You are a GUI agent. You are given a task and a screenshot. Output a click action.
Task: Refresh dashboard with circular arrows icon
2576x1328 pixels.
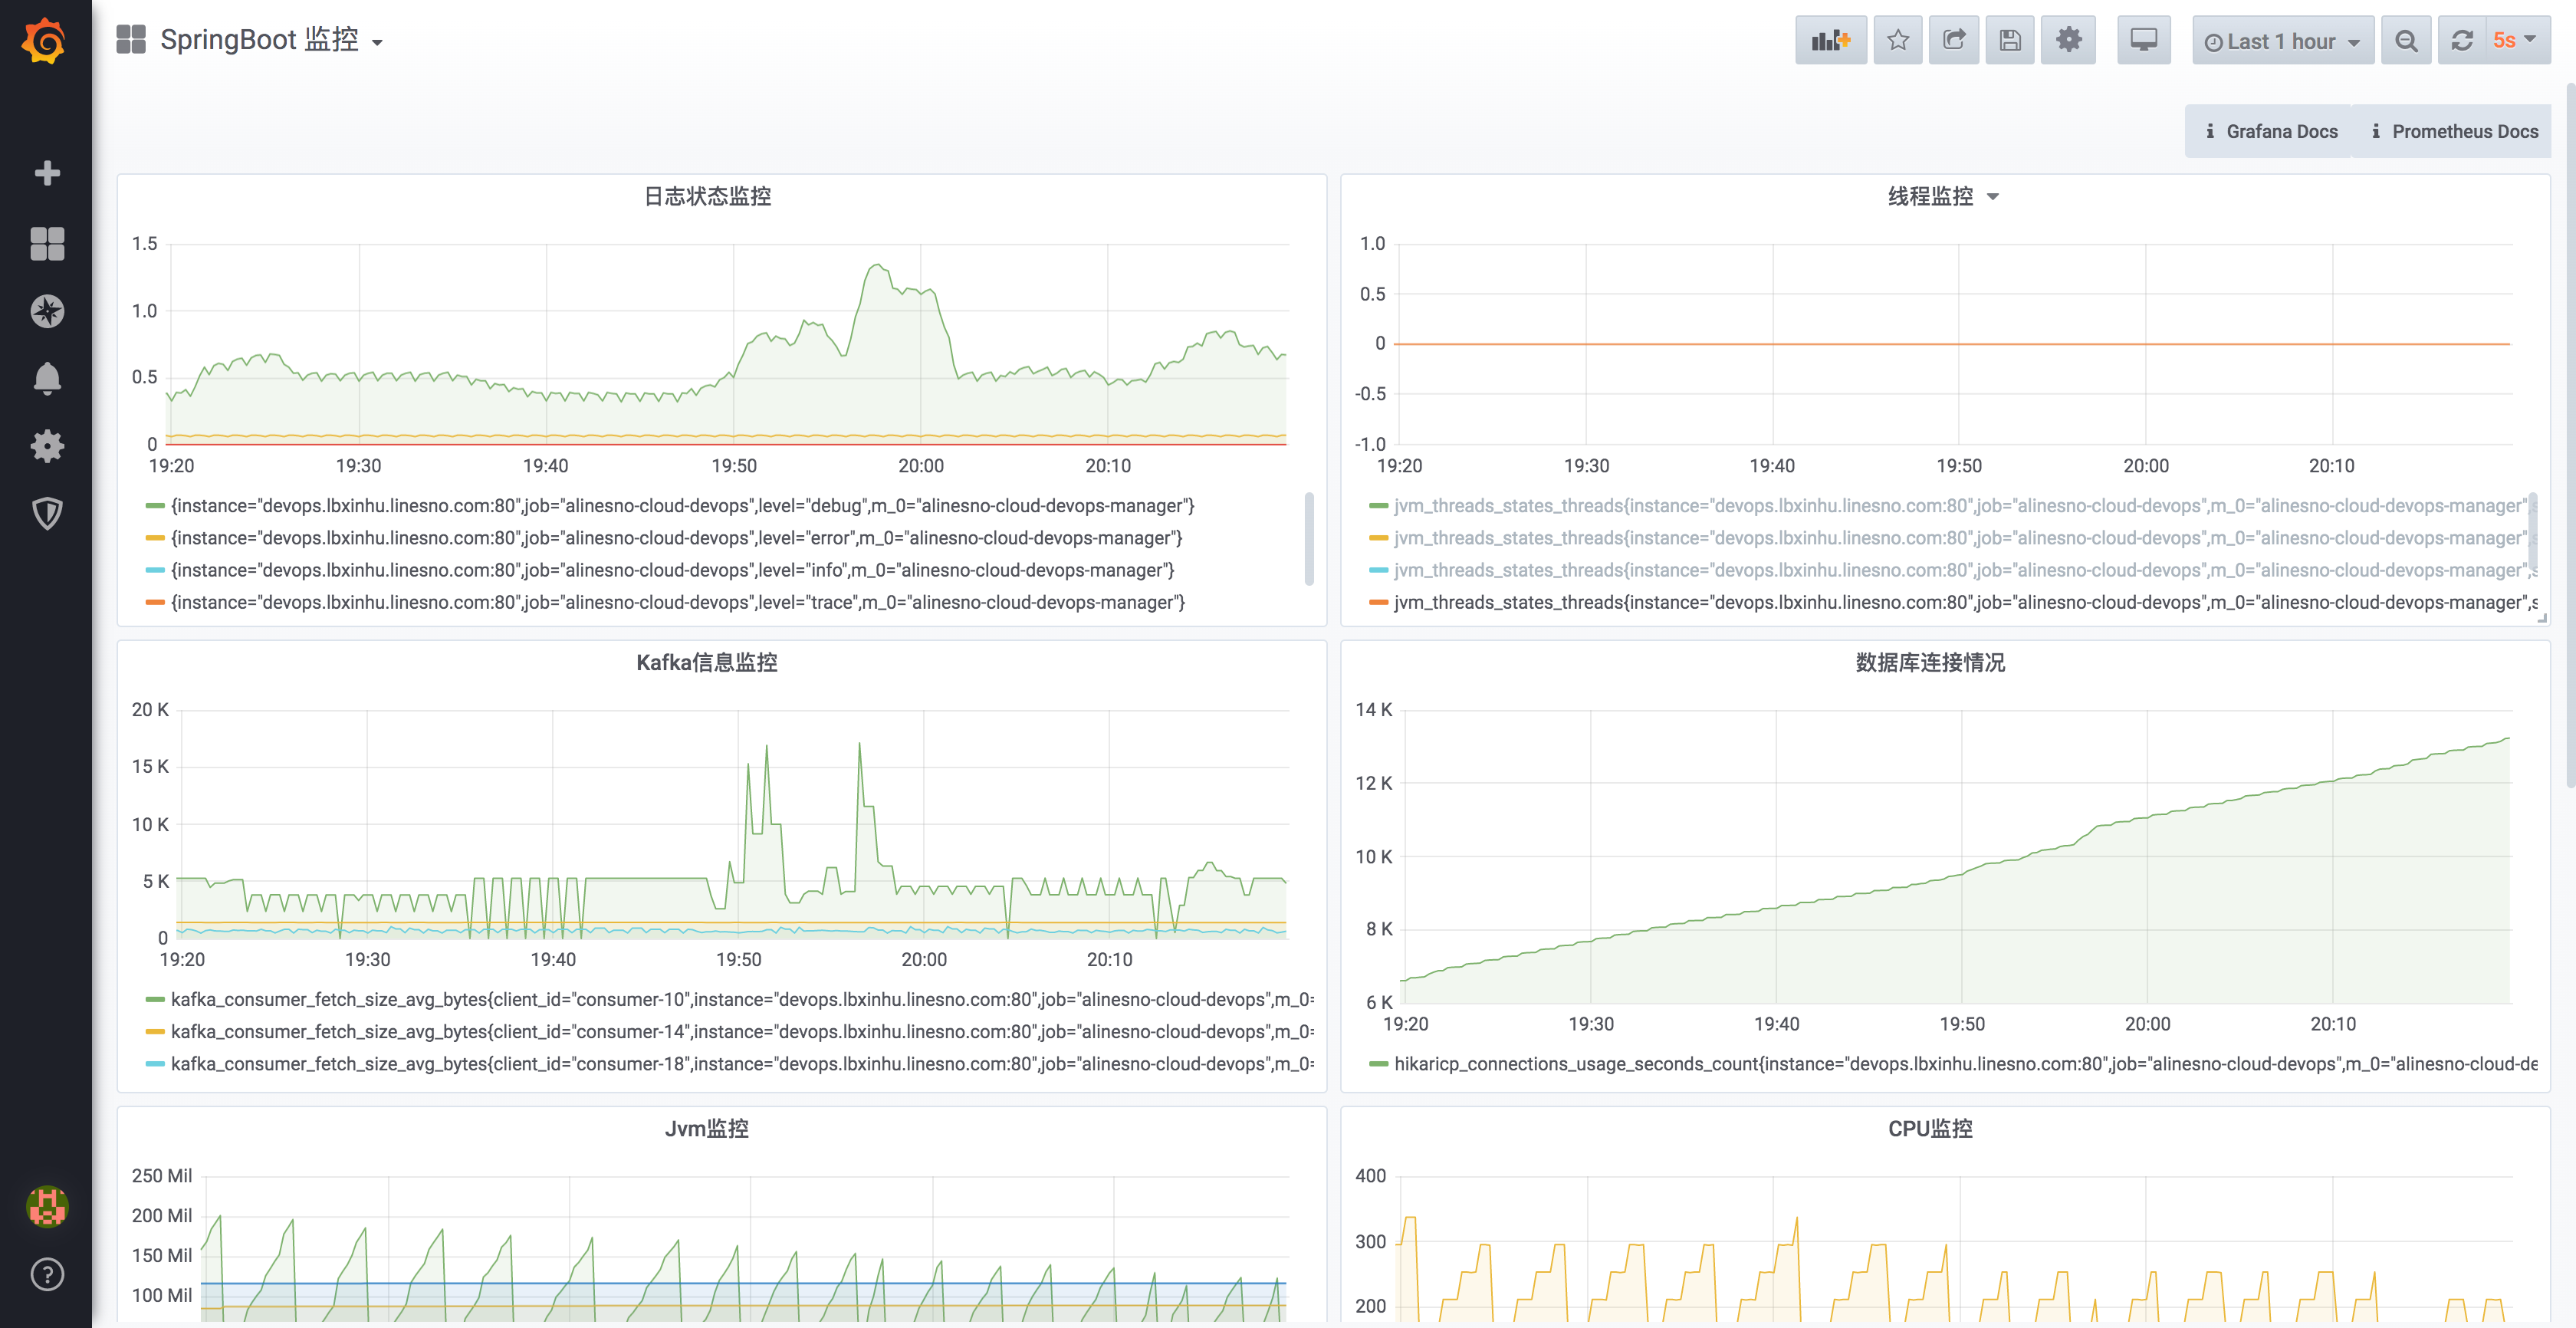[x=2461, y=41]
